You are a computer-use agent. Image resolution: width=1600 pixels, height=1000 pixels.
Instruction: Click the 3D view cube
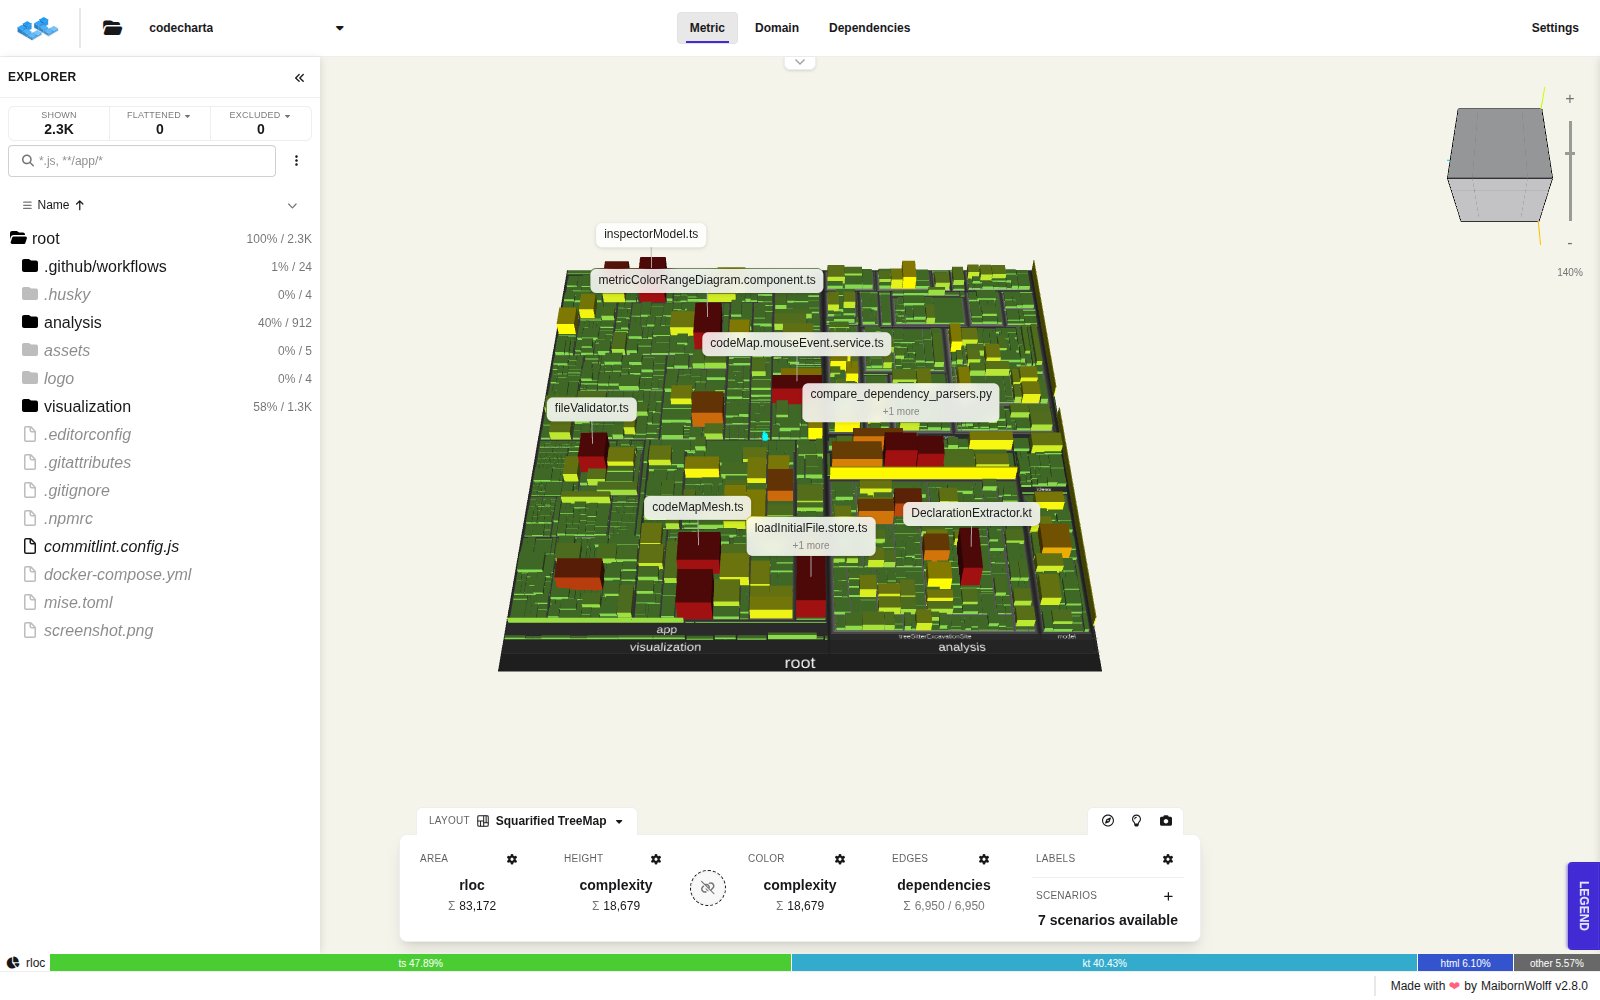[x=1499, y=163]
